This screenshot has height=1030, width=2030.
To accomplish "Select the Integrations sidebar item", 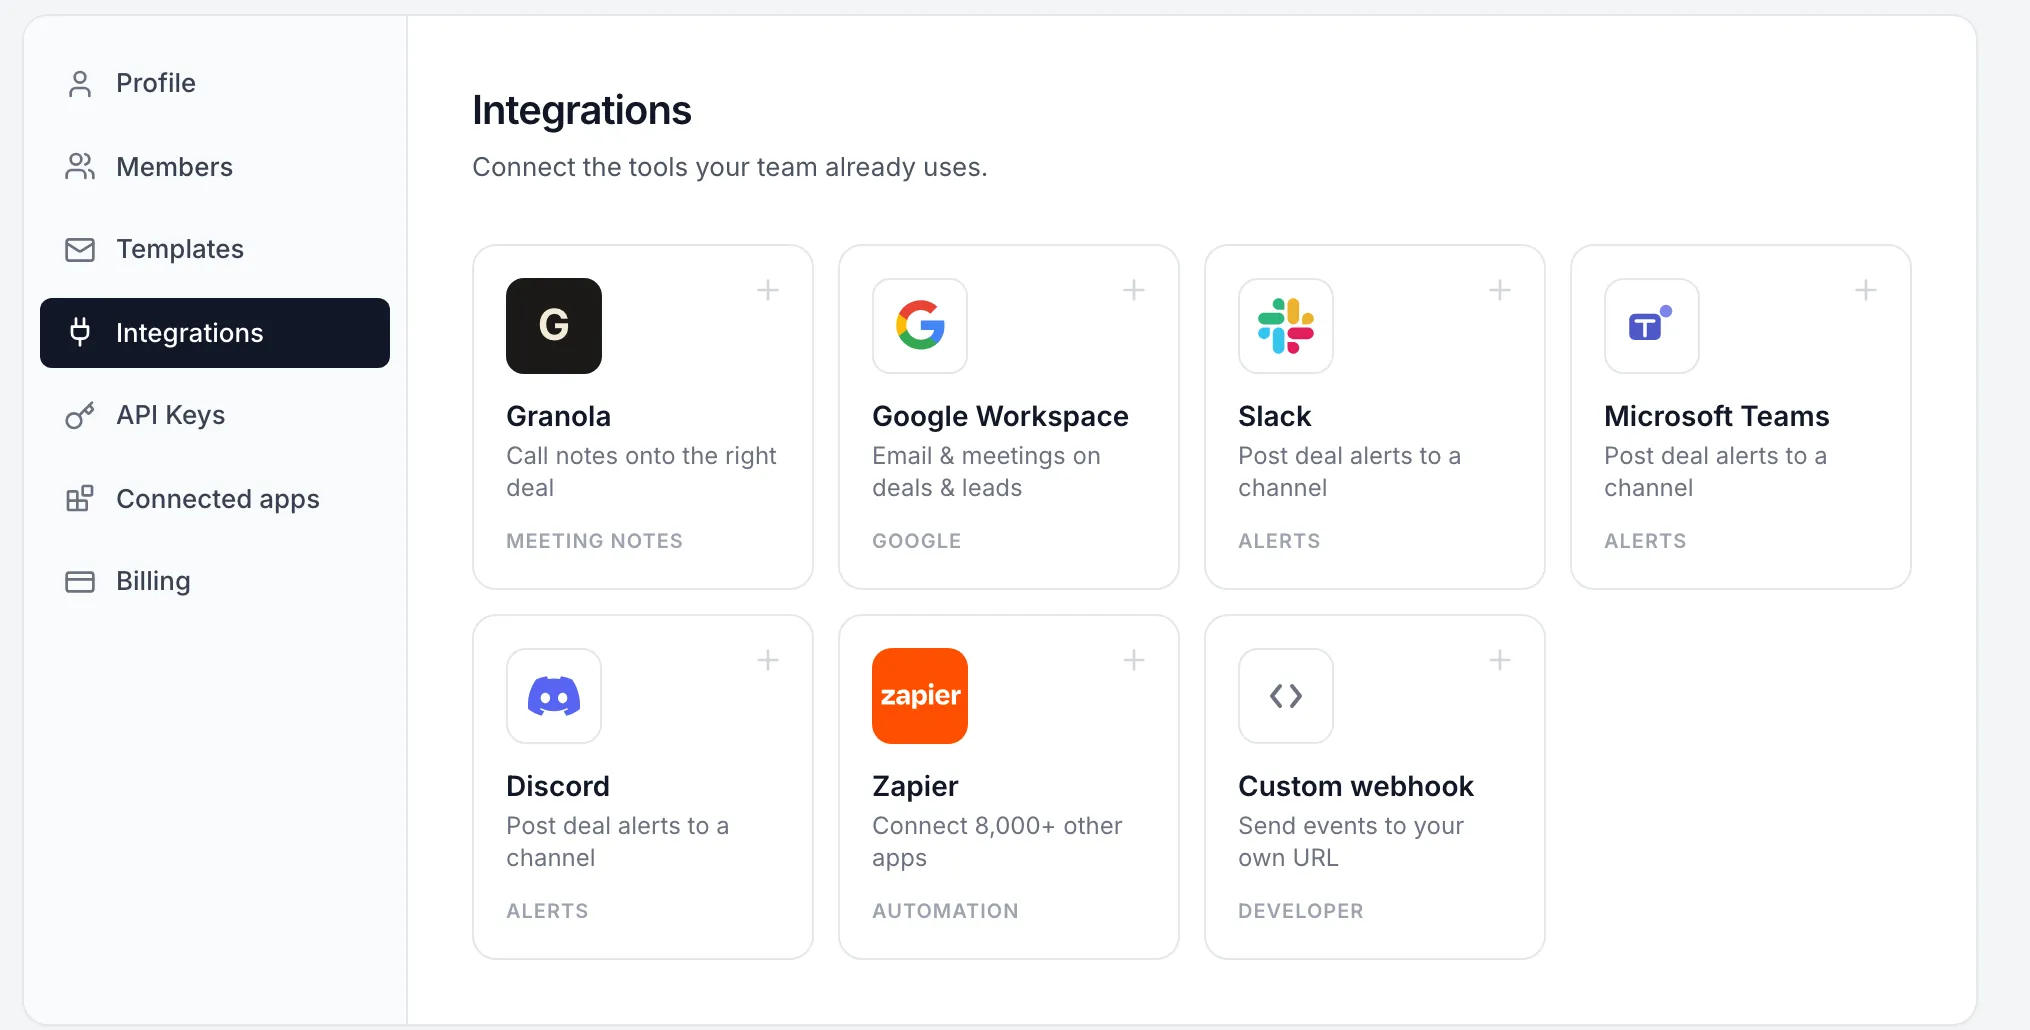I will pos(215,333).
